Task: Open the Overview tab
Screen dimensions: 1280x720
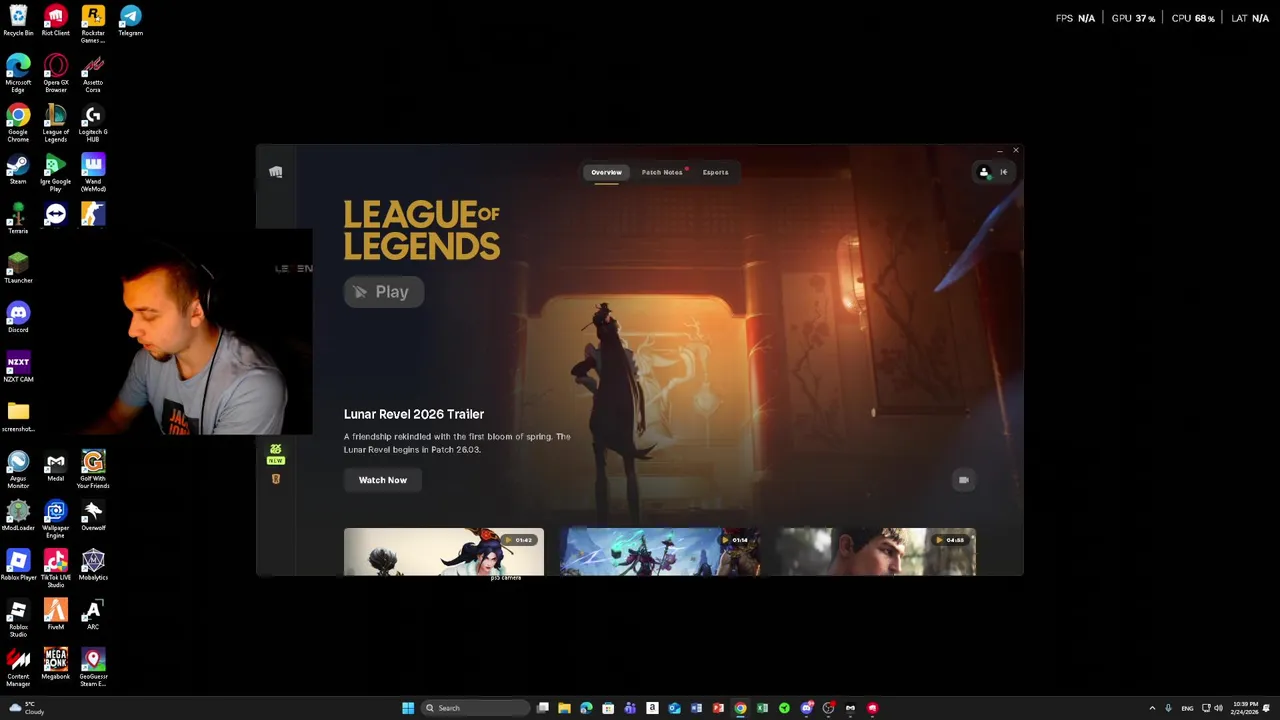Action: click(606, 172)
